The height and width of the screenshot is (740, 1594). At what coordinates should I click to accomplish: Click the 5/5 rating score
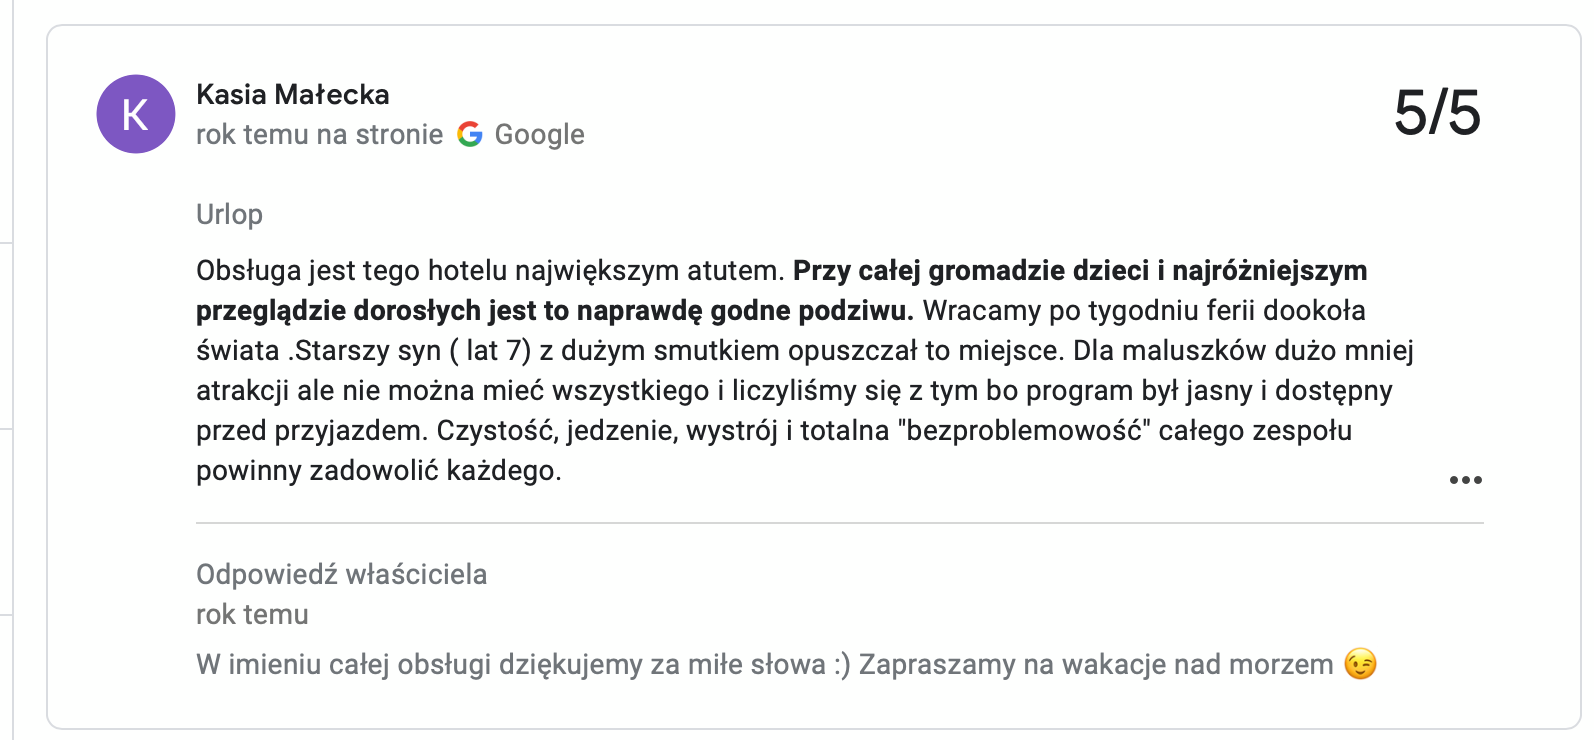click(x=1437, y=112)
